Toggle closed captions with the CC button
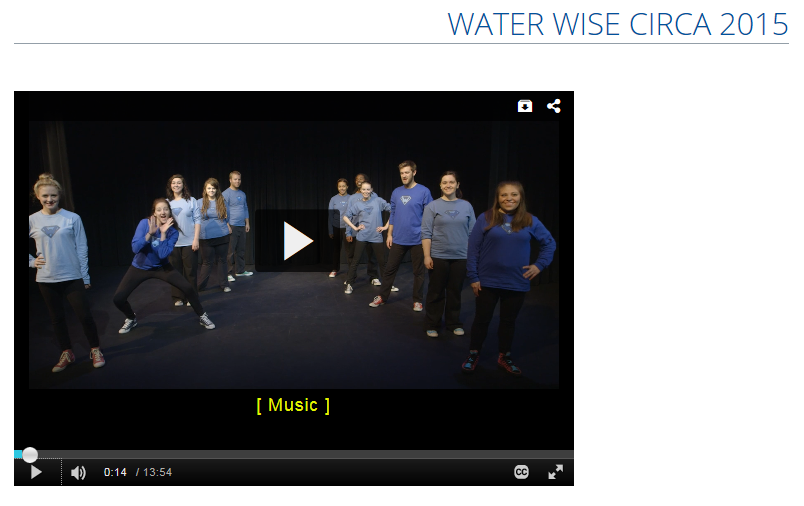This screenshot has height=506, width=804. 521,472
